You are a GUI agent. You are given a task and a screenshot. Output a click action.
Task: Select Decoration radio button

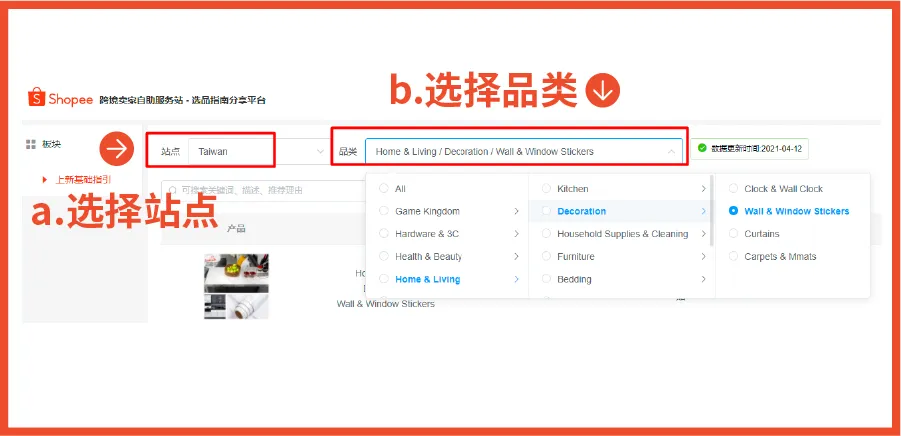point(546,211)
